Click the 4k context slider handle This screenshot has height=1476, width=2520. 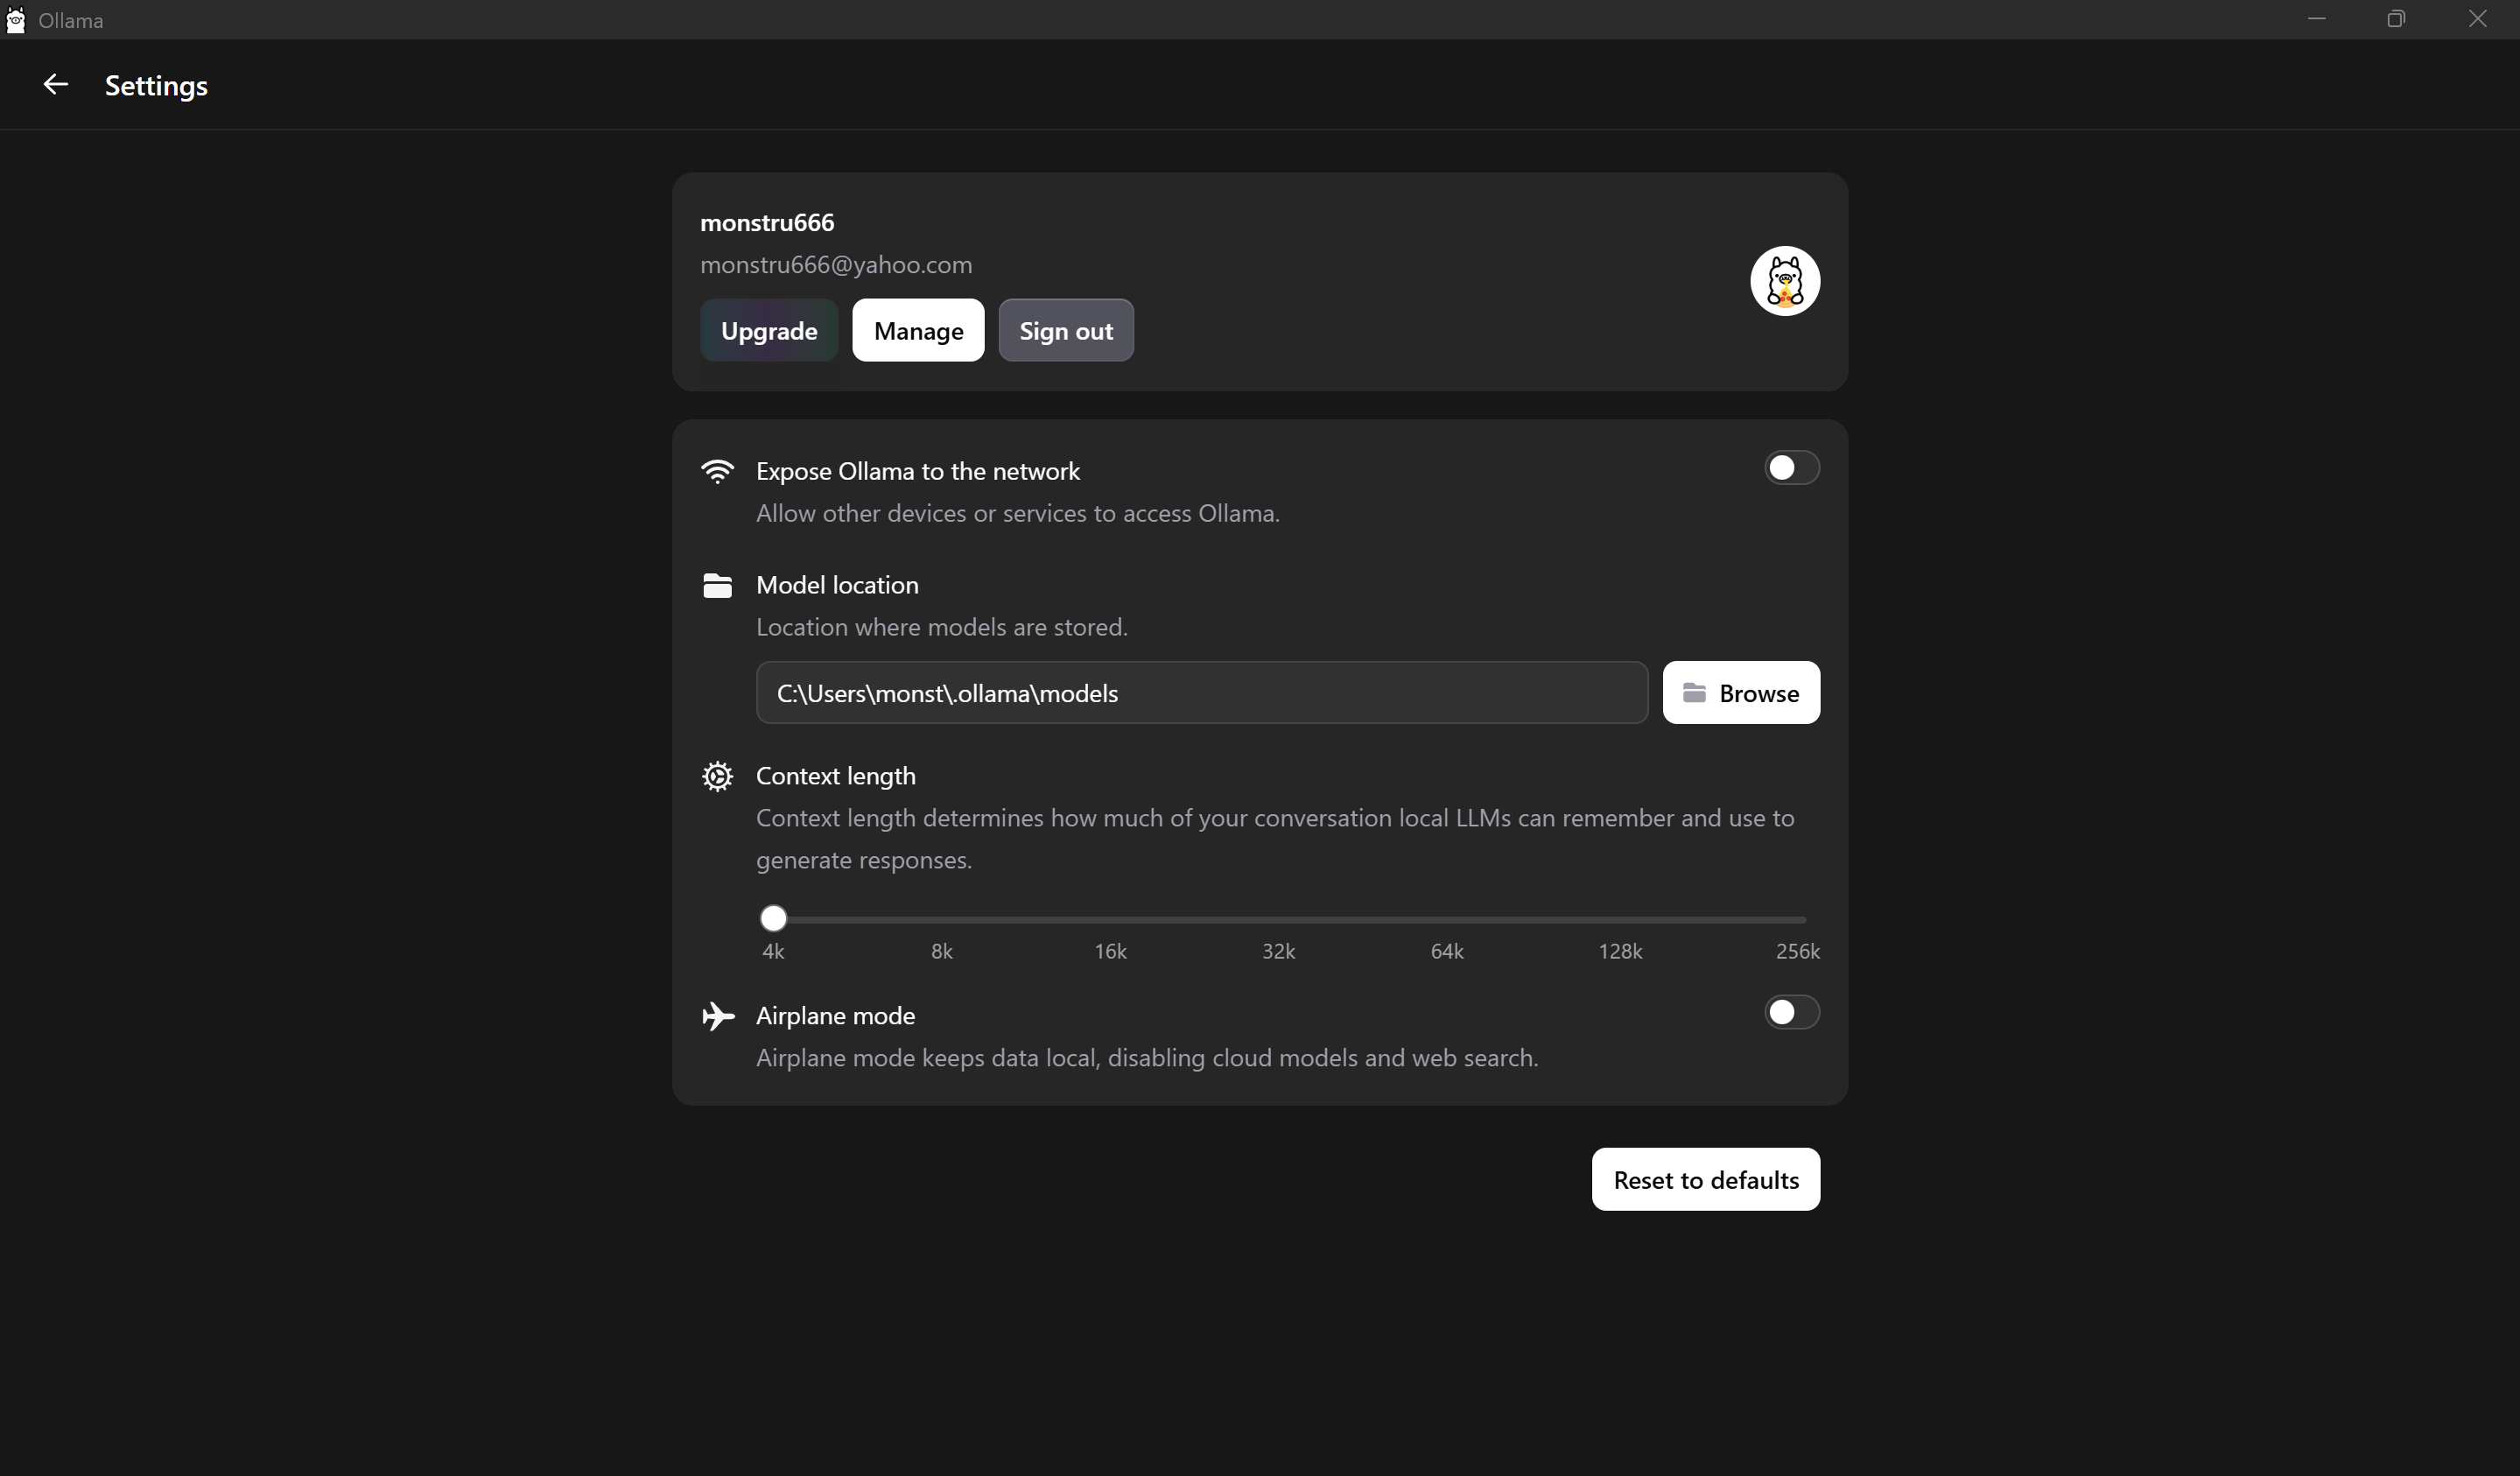pos(773,918)
